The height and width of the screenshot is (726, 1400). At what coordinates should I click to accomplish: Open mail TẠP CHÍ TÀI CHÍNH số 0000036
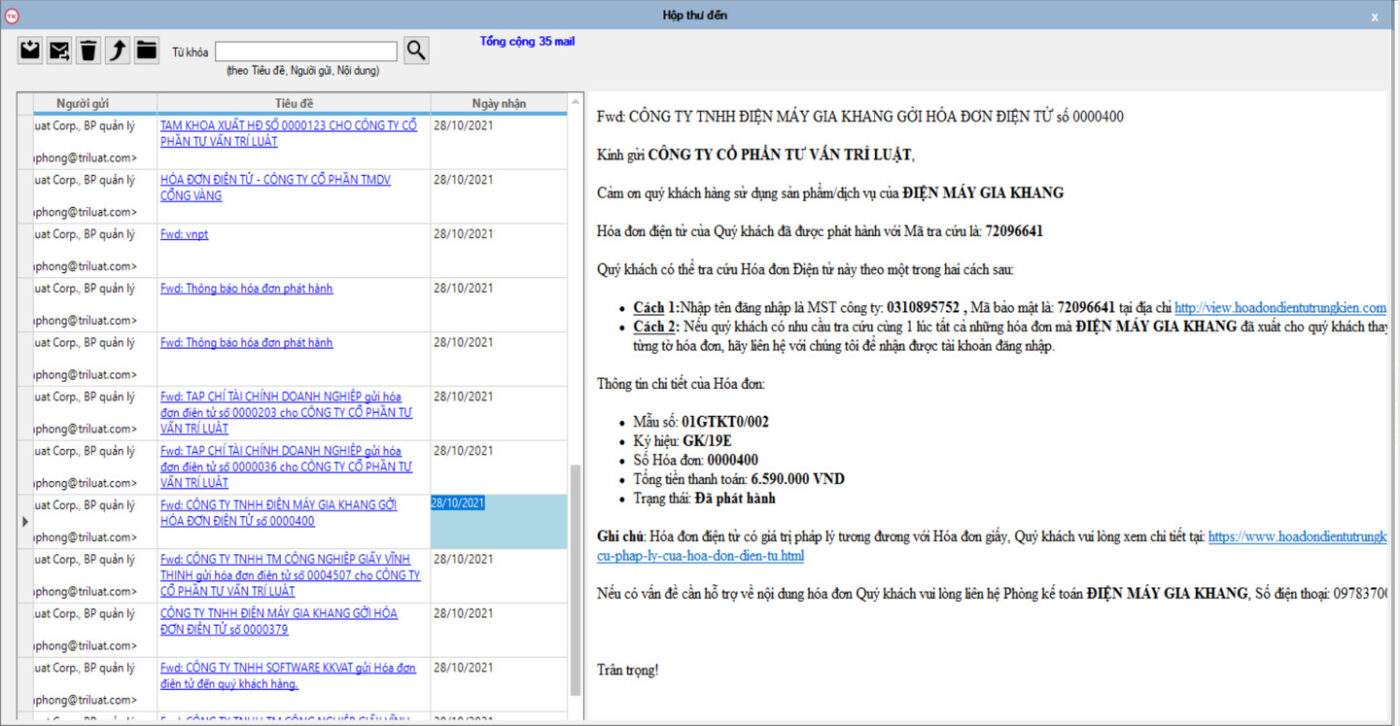(286, 466)
